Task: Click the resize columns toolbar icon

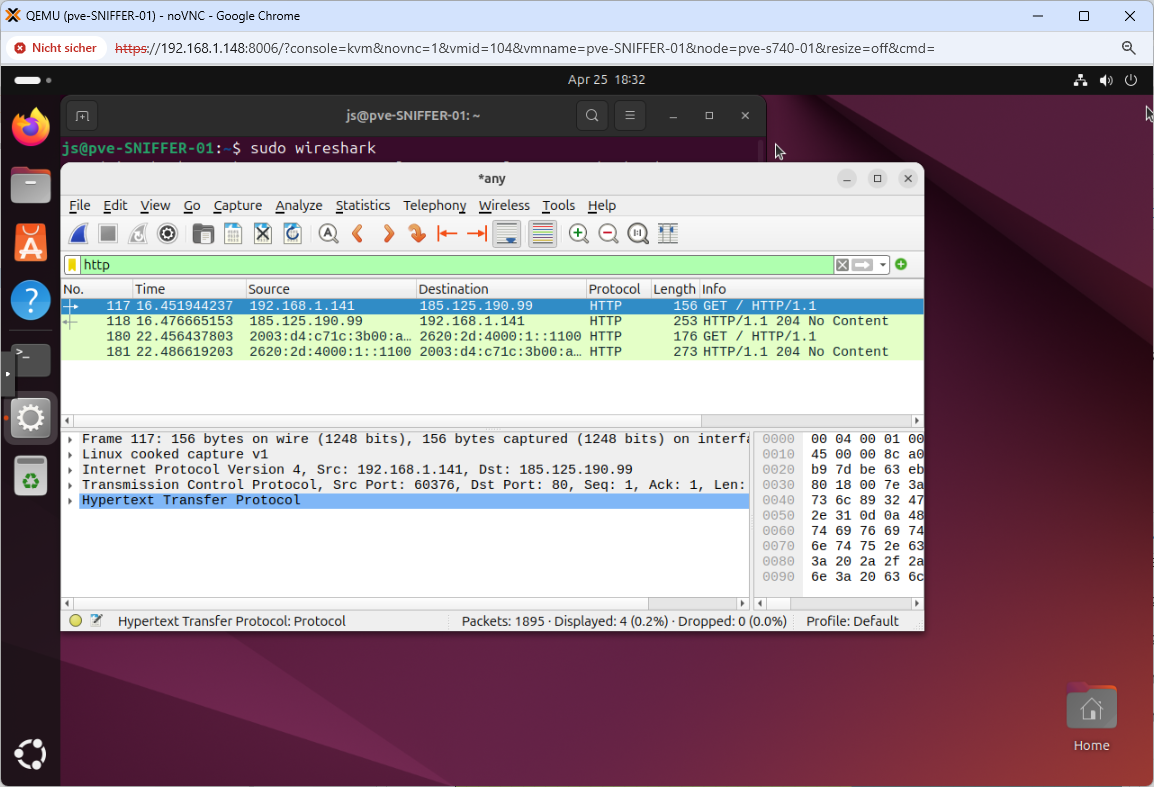Action: tap(668, 234)
